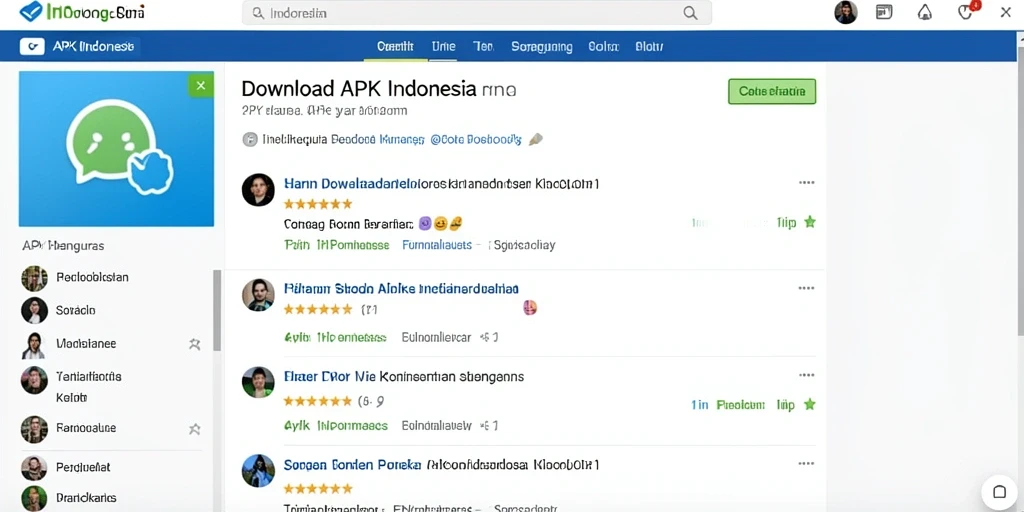Star the Ramooalue sidebar entry
1024x512 pixels.
195,429
